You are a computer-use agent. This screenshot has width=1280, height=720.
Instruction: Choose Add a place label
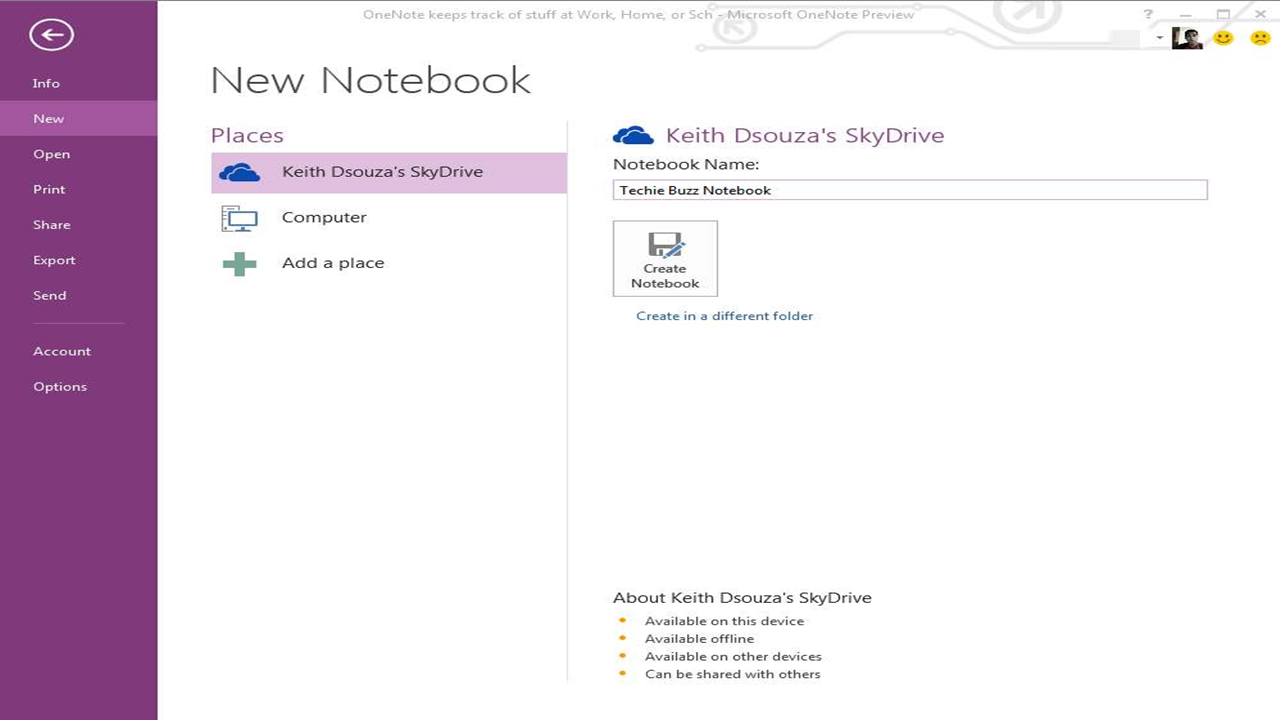tap(333, 264)
